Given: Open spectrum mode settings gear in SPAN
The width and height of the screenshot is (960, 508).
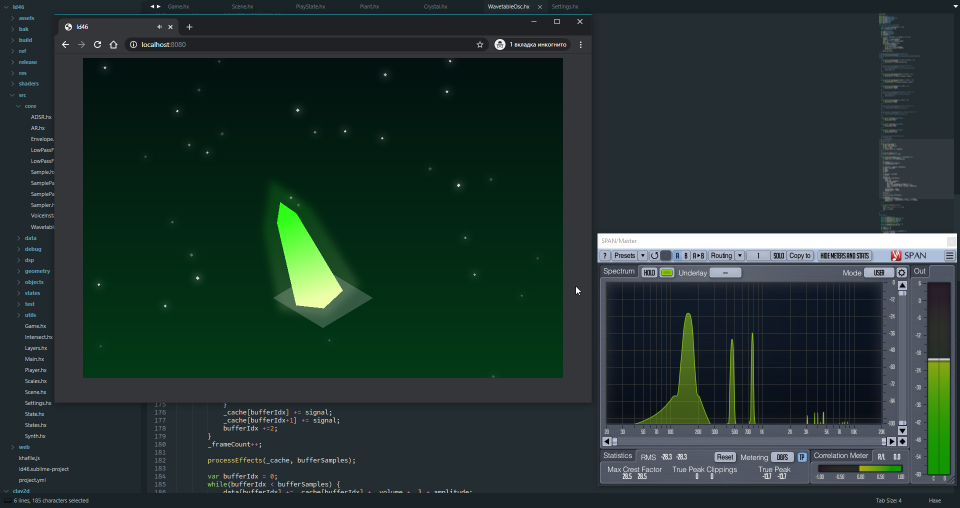Looking at the screenshot, I should click(902, 272).
